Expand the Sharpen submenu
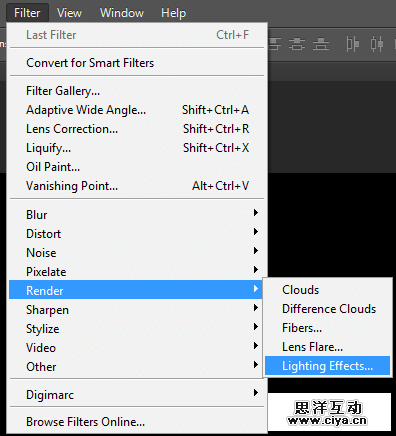 [x=137, y=310]
